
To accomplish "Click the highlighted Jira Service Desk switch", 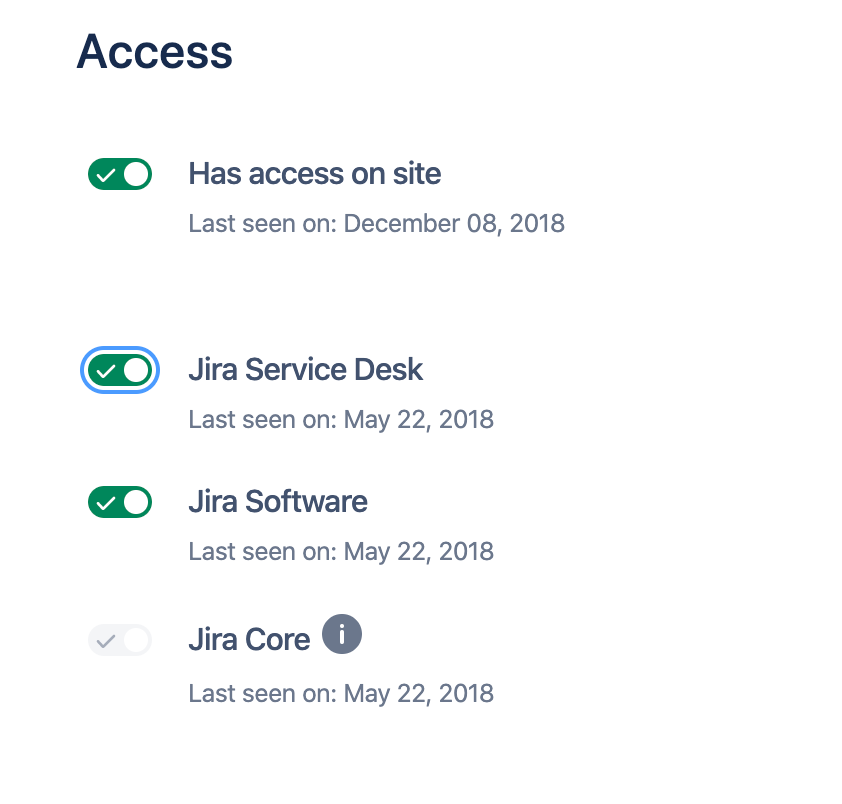I will coord(120,370).
